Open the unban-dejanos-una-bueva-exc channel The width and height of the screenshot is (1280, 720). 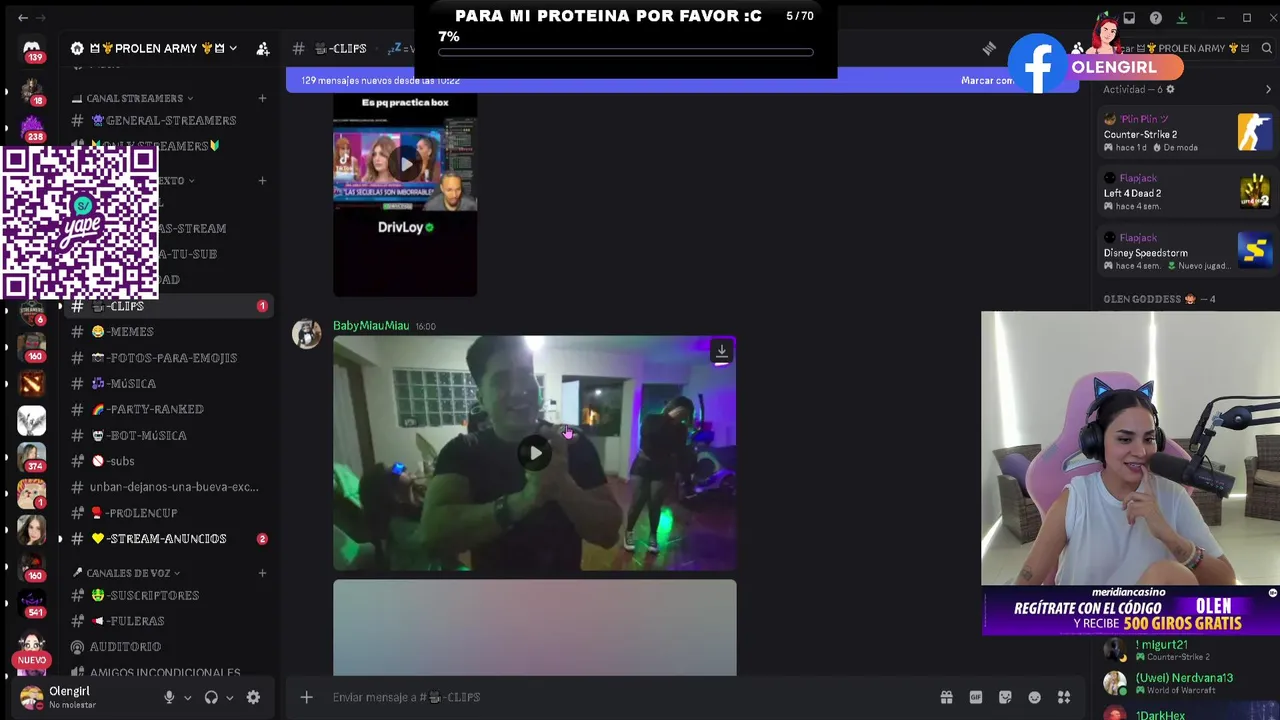tap(169, 487)
